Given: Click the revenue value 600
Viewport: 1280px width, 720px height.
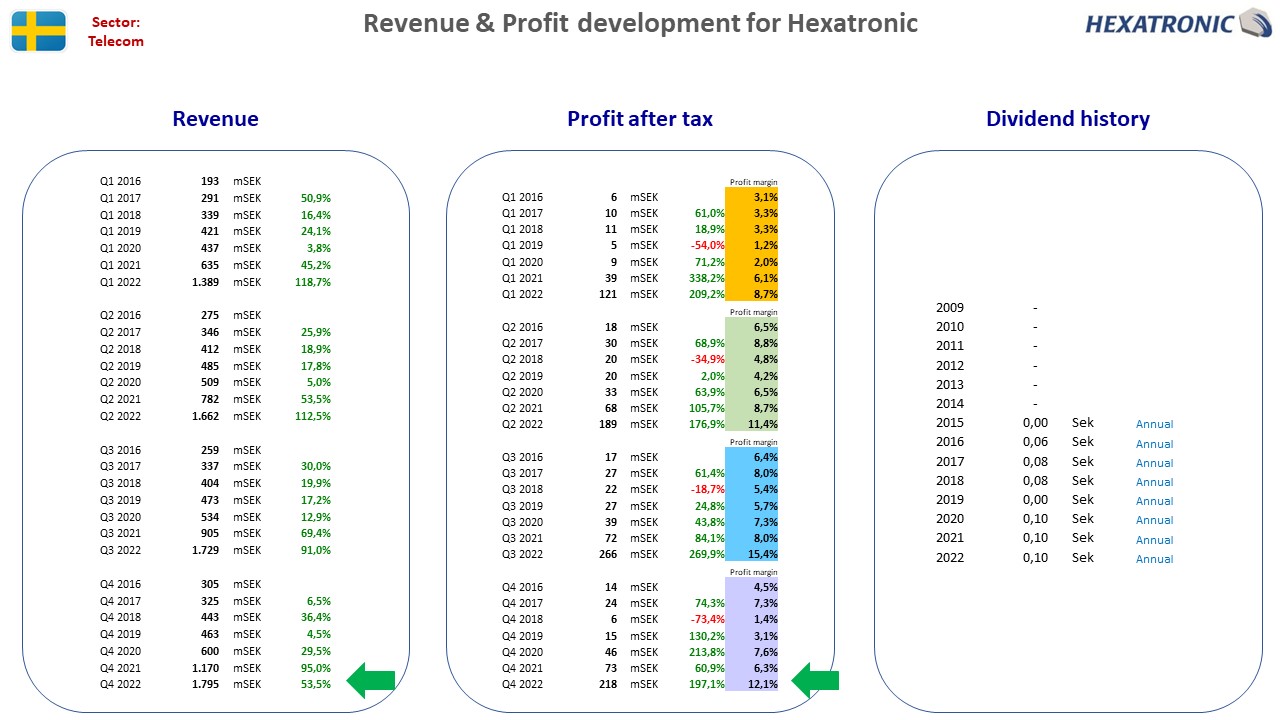Looking at the screenshot, I should tap(210, 650).
